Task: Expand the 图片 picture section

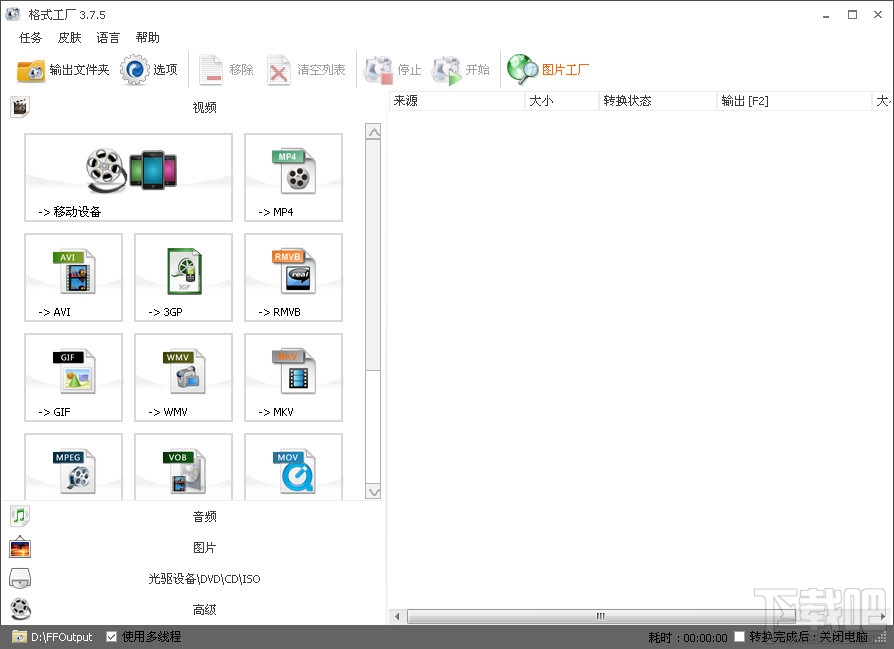Action: pyautogui.click(x=193, y=547)
